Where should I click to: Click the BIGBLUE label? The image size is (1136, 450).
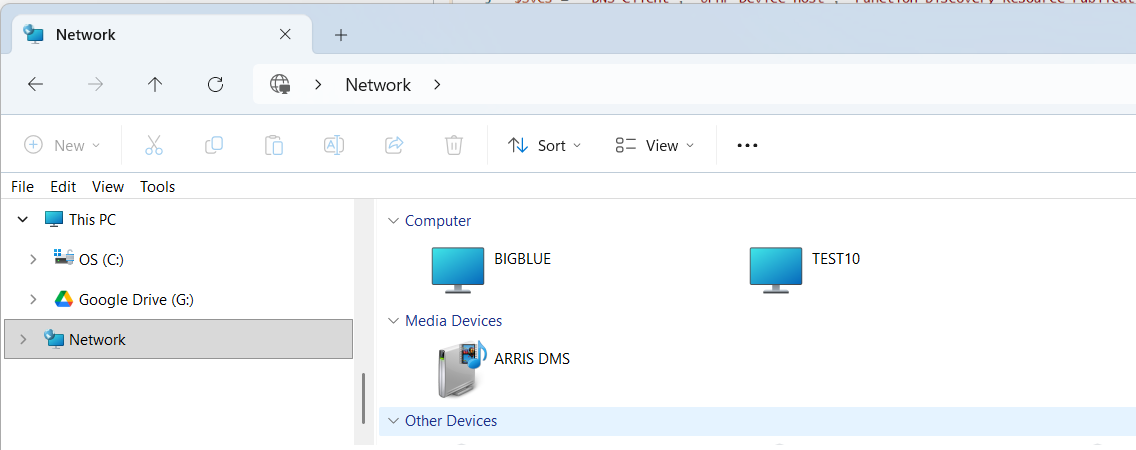coord(522,258)
